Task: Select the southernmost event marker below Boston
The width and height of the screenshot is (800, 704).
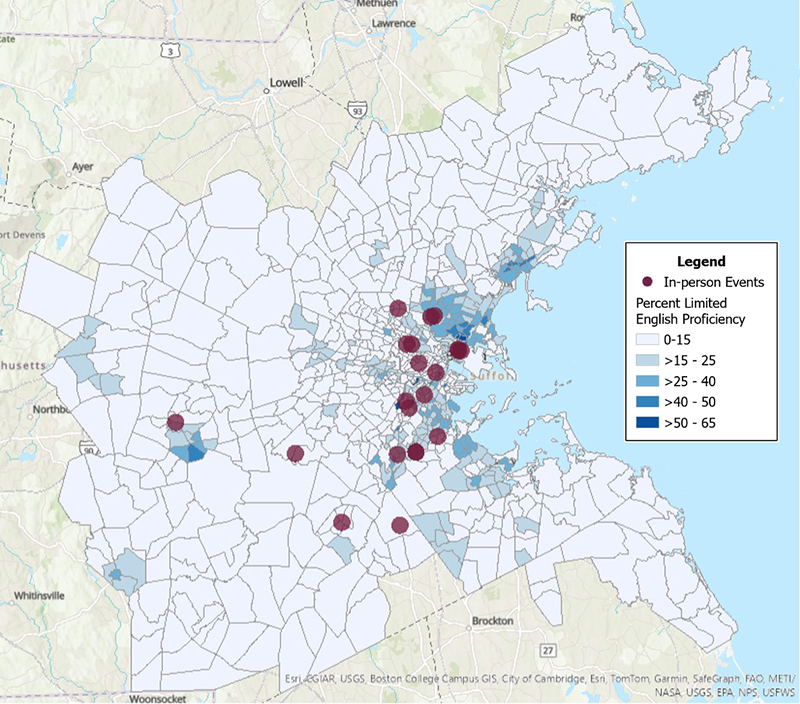Action: [400, 527]
